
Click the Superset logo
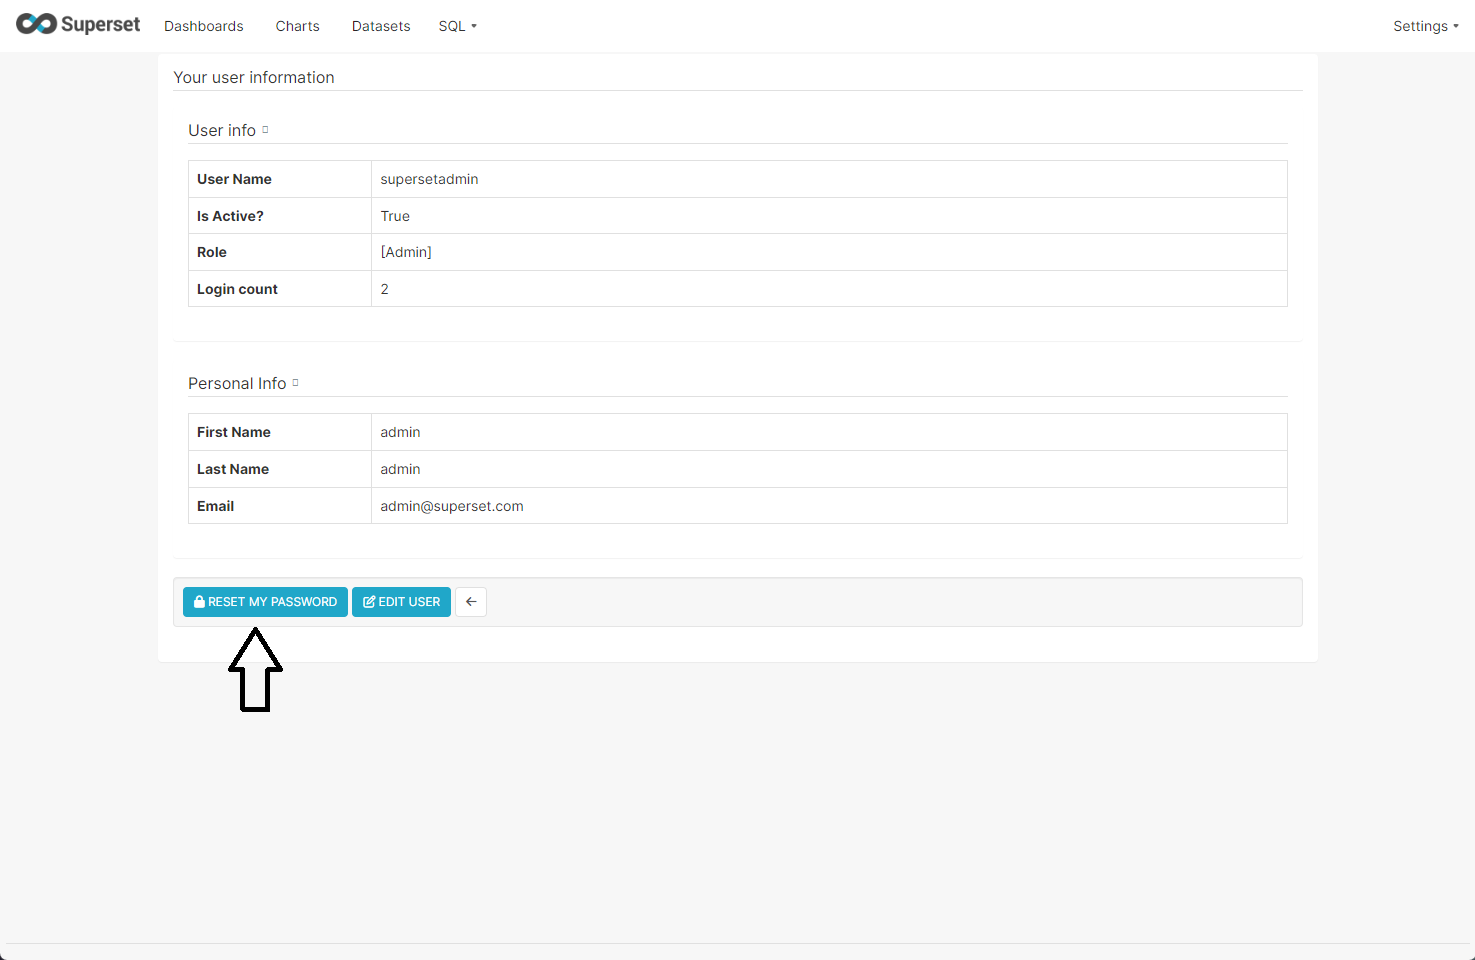pos(78,24)
